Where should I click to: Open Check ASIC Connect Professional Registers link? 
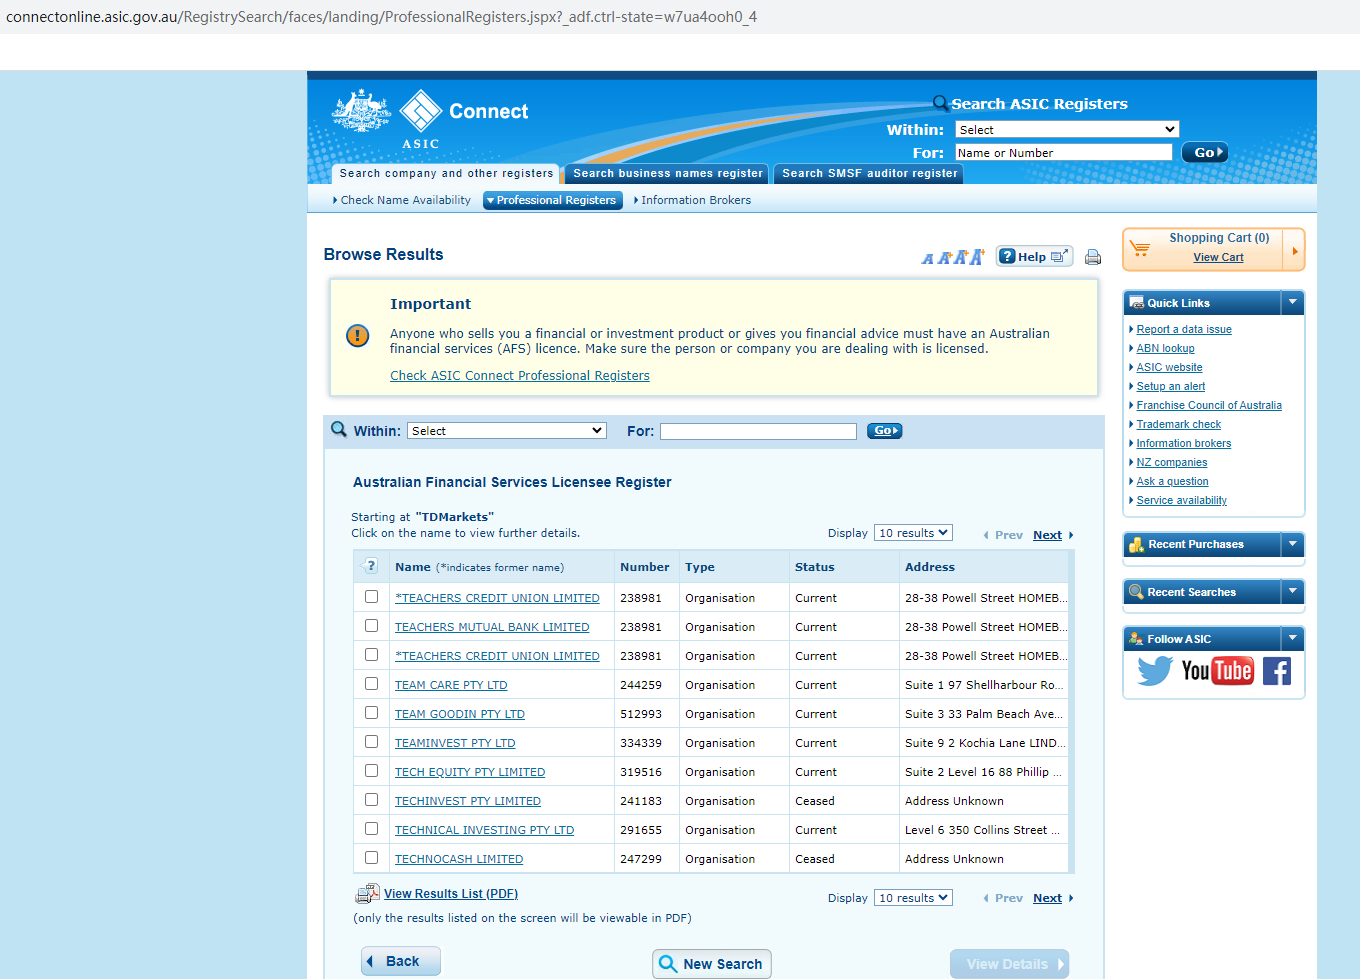click(520, 376)
